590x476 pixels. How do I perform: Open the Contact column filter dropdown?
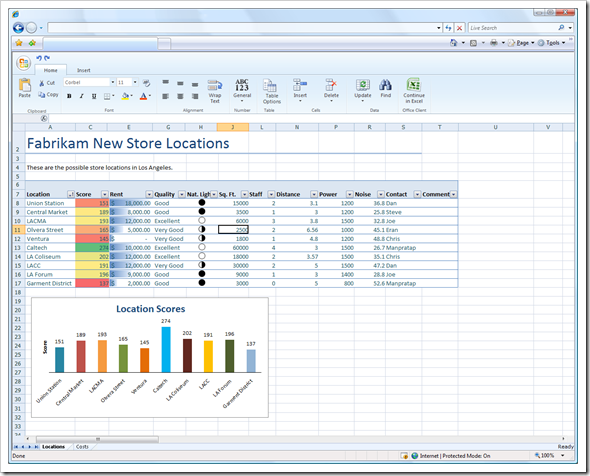click(x=417, y=194)
